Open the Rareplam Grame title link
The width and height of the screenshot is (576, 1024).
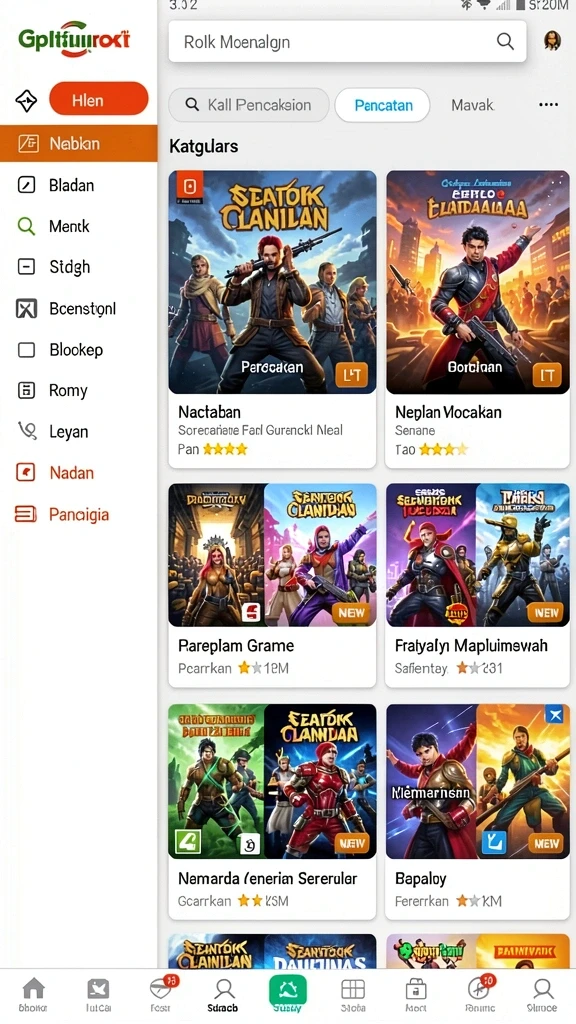pyautogui.click(x=236, y=646)
